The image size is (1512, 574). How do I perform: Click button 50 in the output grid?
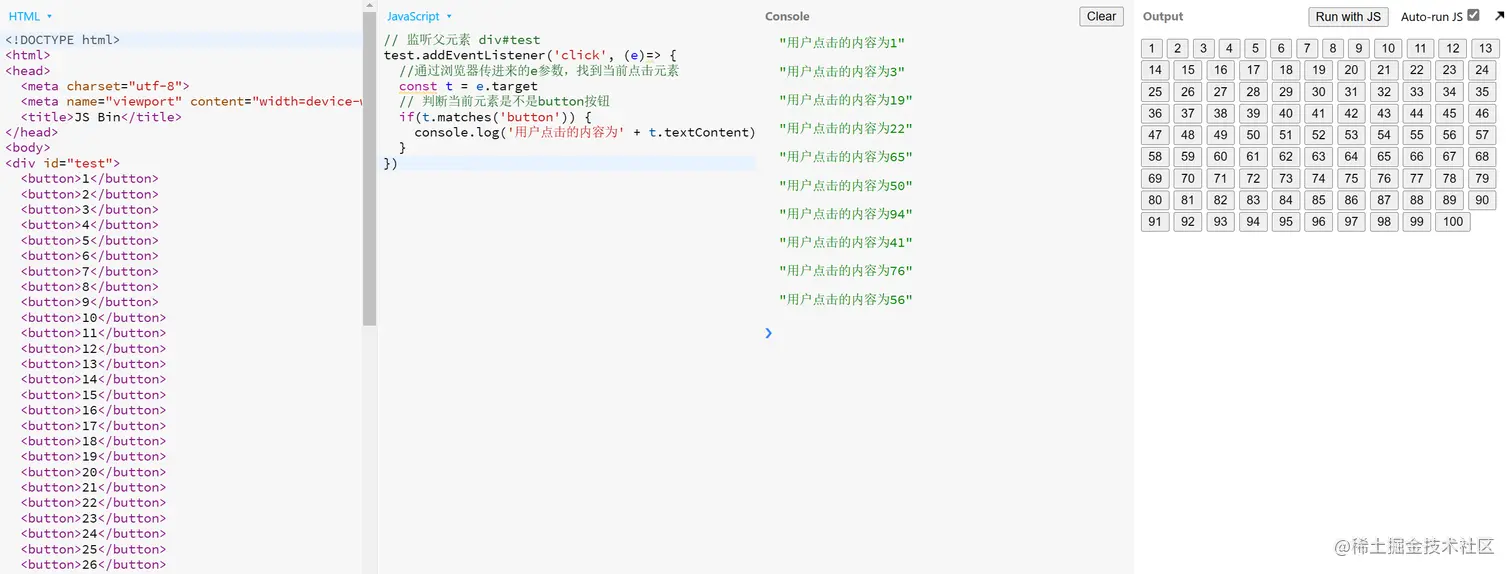point(1253,135)
